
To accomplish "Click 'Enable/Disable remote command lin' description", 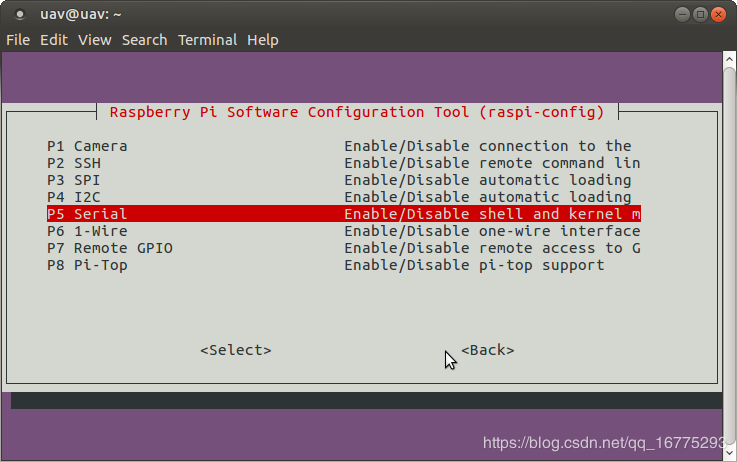I will pyautogui.click(x=492, y=163).
